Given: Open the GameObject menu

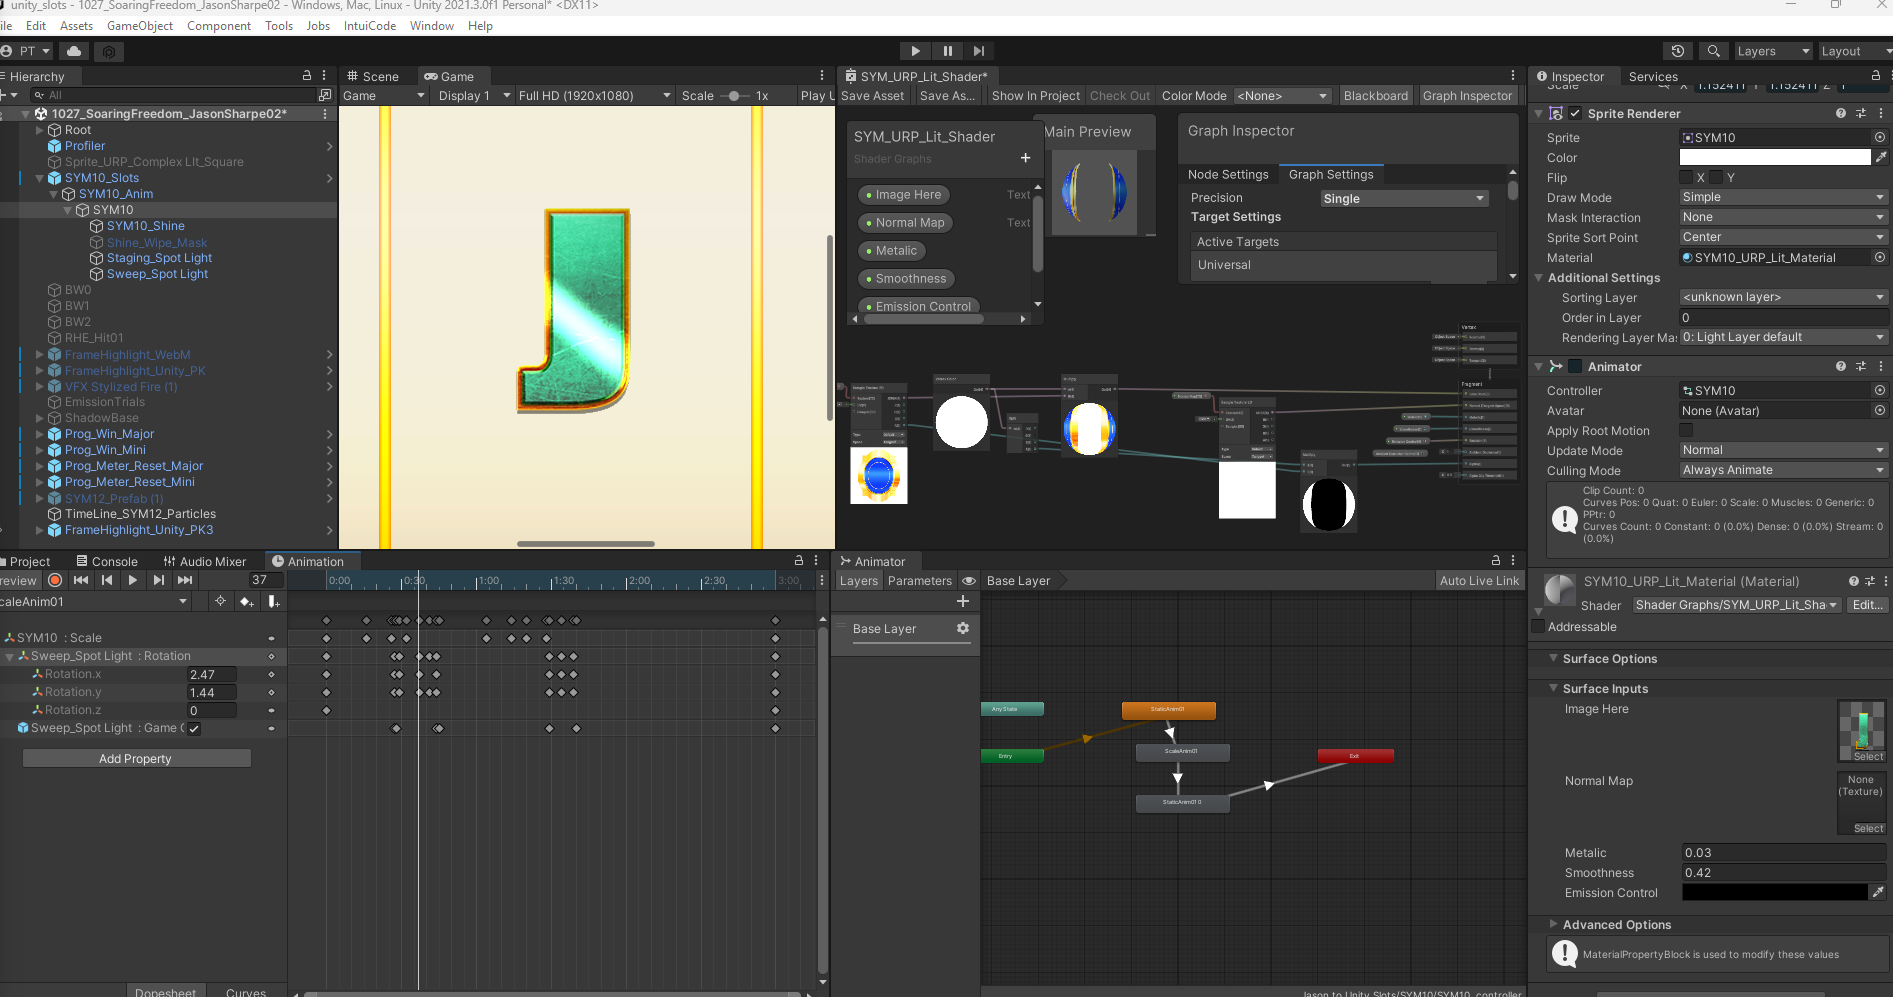Looking at the screenshot, I should [x=140, y=26].
